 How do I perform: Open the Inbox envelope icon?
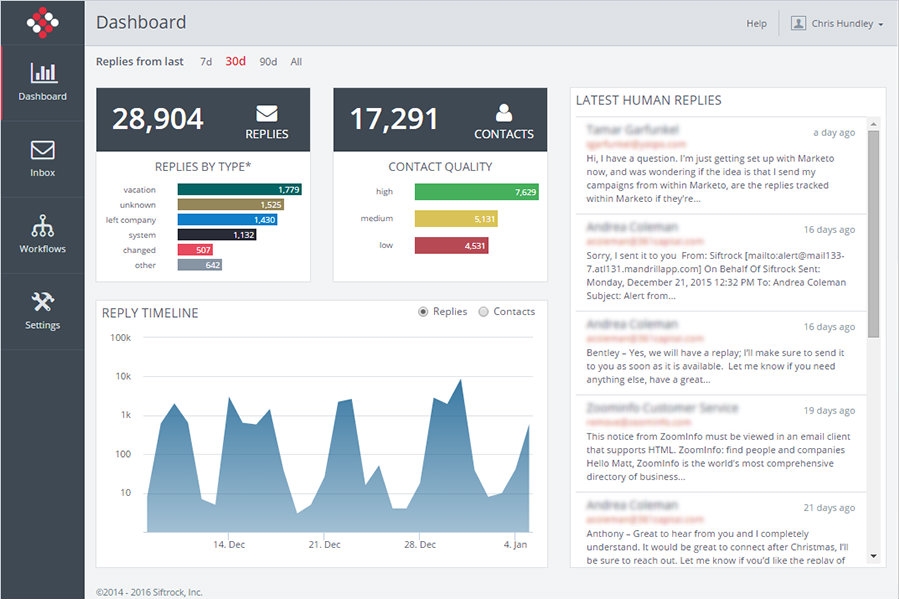(42, 150)
